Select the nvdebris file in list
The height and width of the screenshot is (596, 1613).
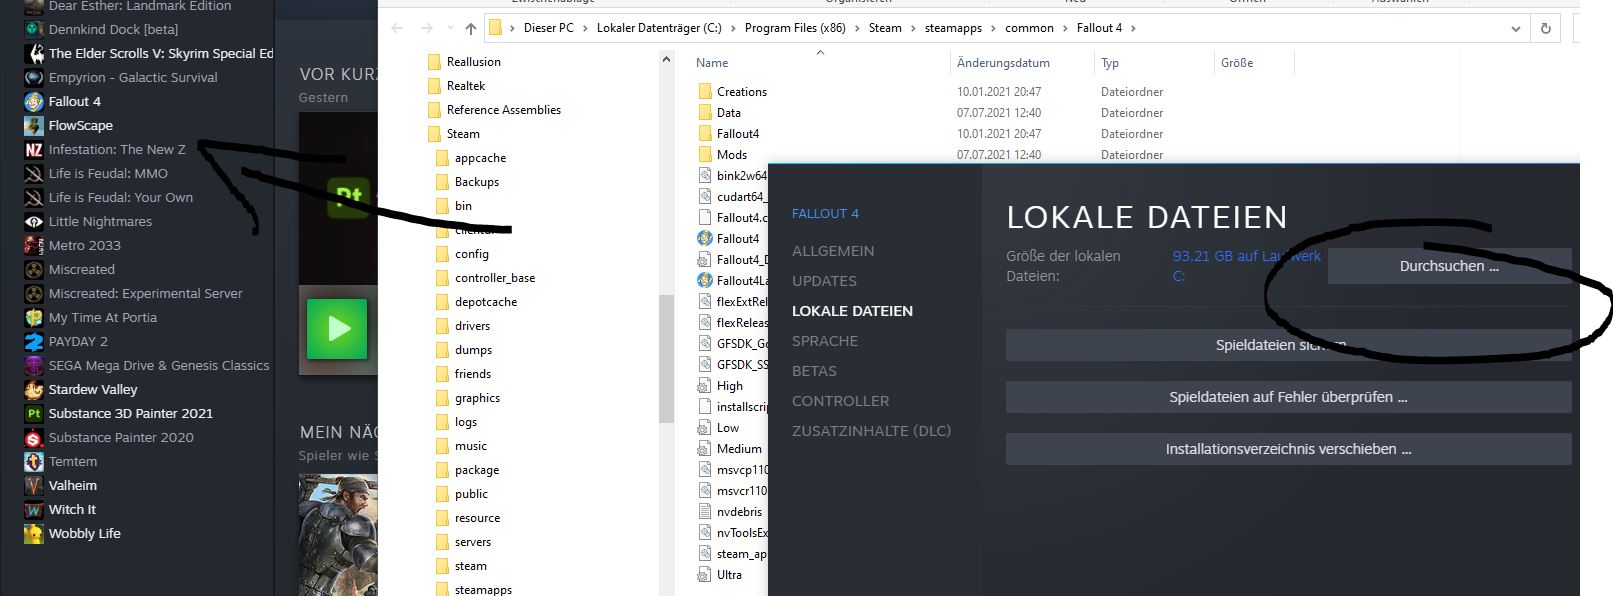click(x=739, y=512)
